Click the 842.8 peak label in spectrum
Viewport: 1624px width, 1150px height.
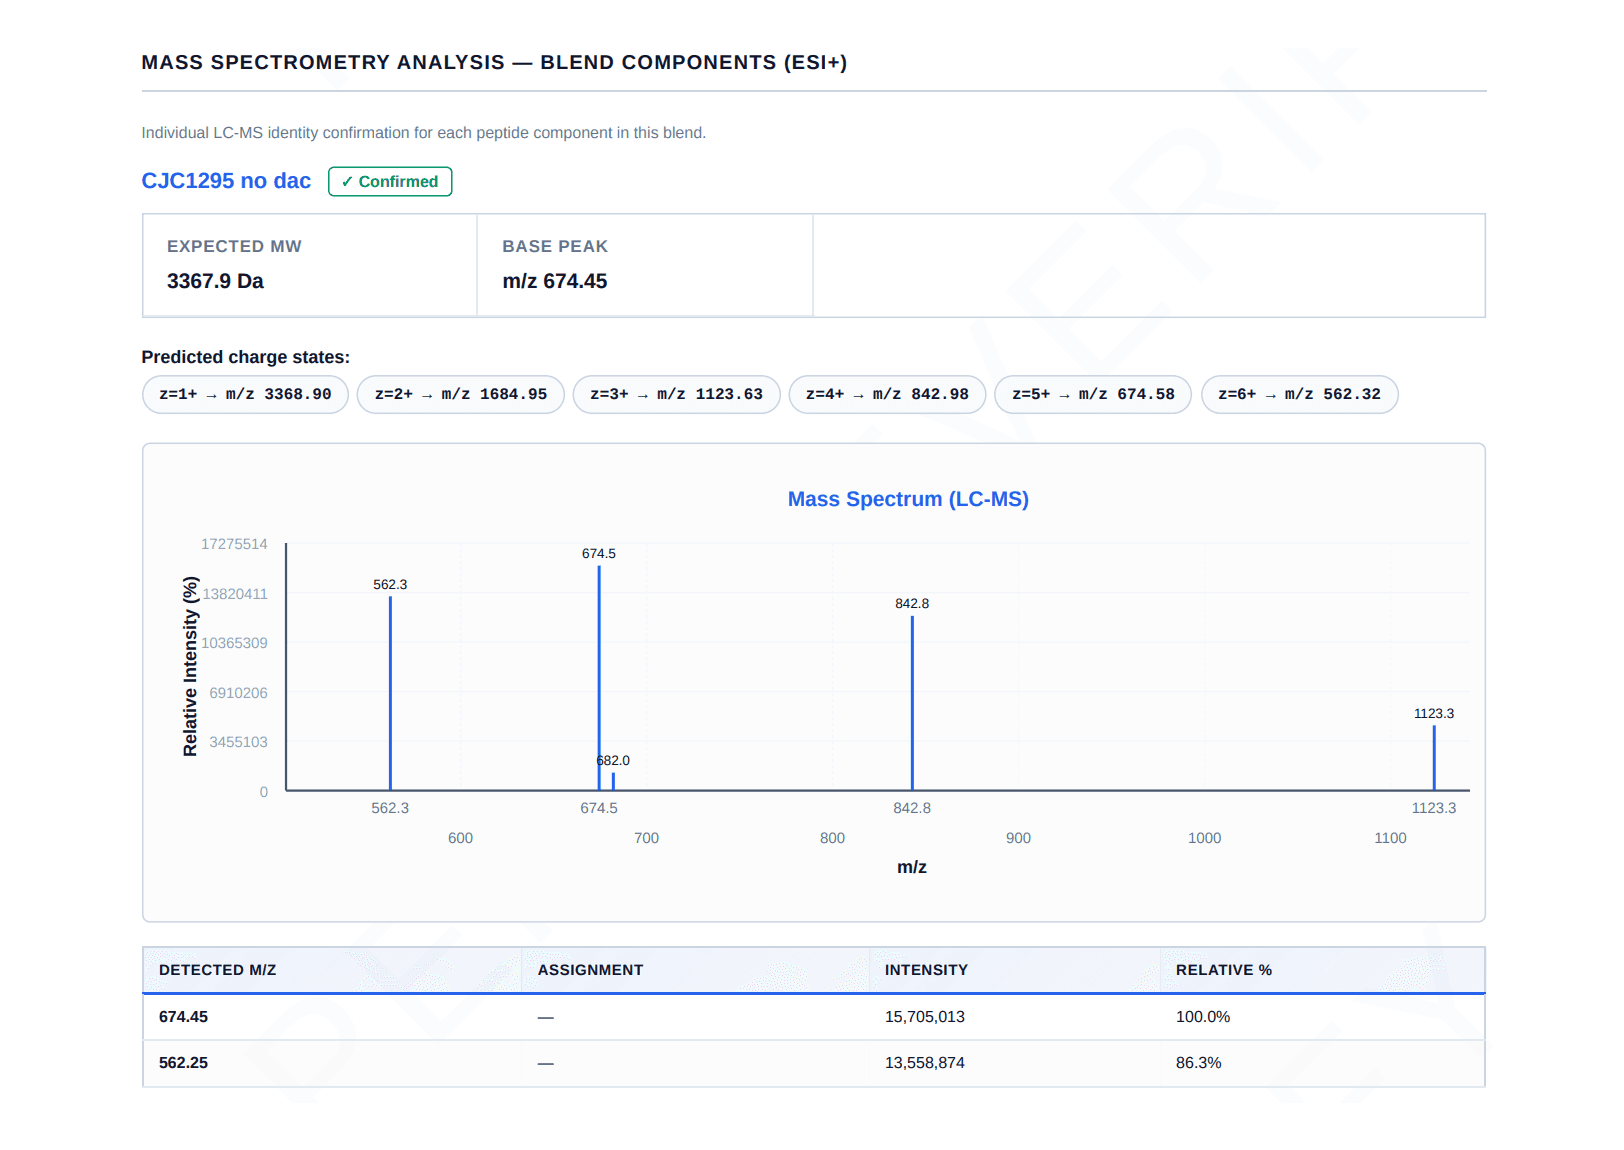tap(912, 604)
